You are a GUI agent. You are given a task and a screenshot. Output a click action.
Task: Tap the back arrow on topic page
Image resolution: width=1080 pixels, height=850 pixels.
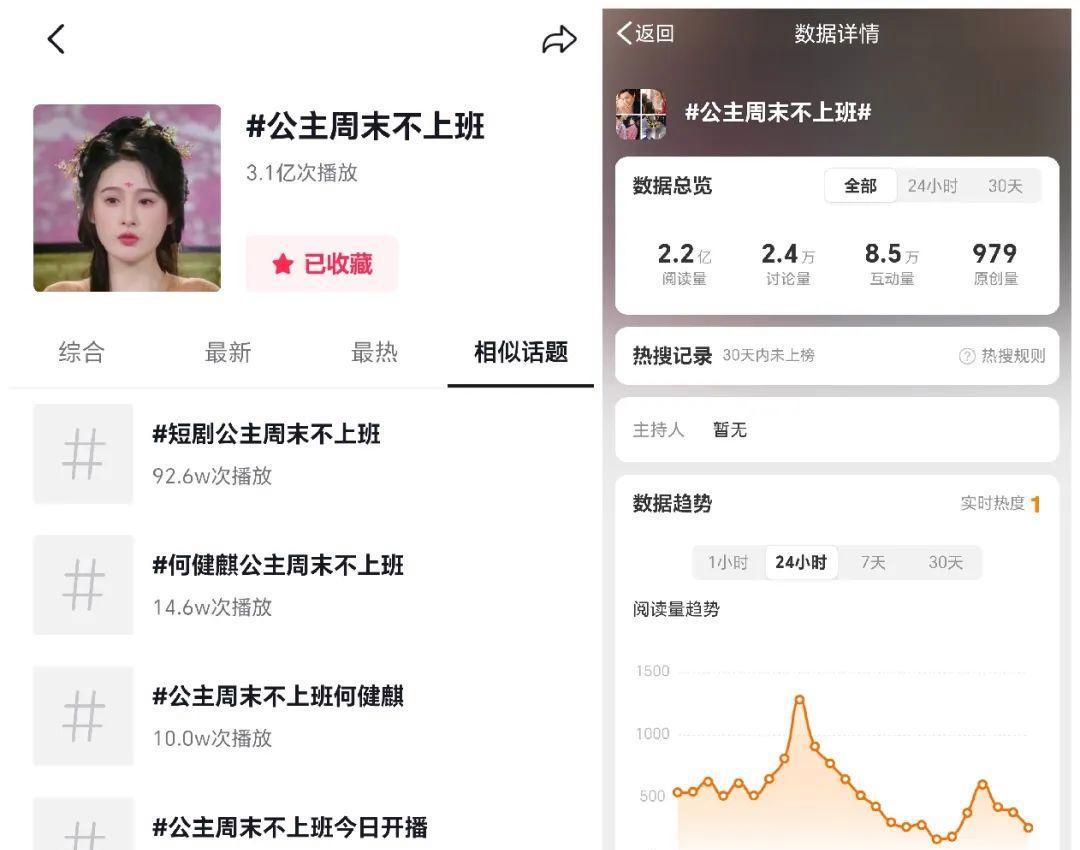pyautogui.click(x=56, y=39)
